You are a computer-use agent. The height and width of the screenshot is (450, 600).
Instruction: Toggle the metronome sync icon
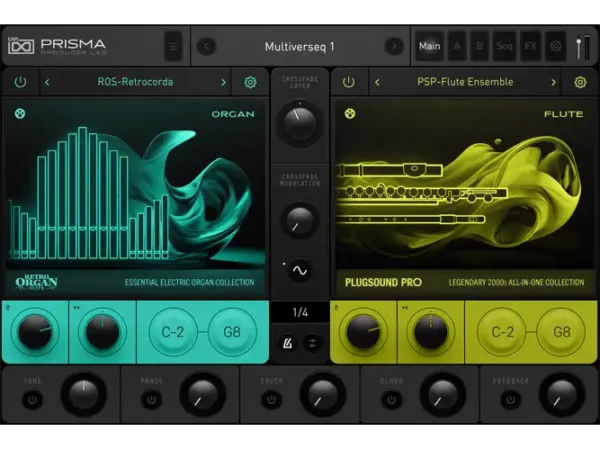287,343
